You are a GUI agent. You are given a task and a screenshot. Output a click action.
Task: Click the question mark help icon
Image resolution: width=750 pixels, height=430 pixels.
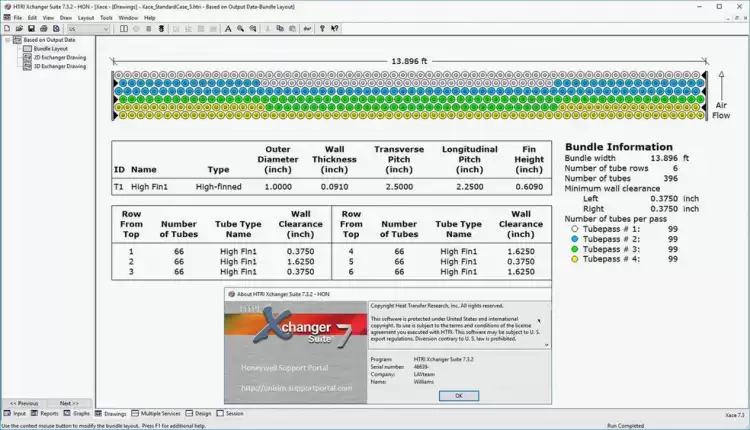322,29
